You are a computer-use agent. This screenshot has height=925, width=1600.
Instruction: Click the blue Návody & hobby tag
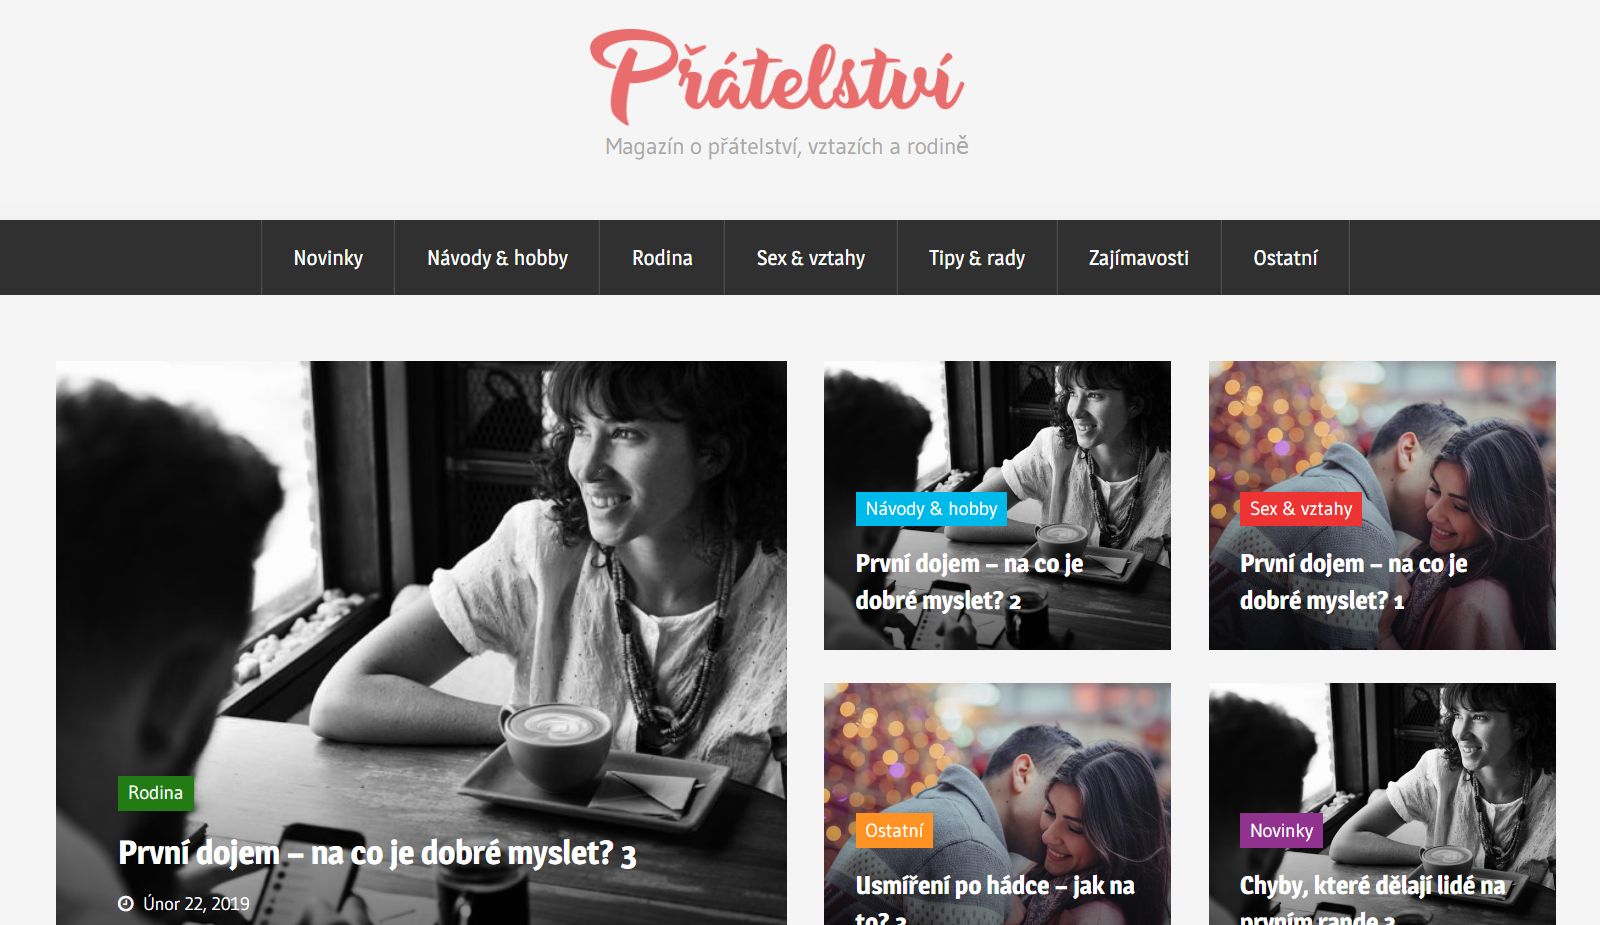pos(931,509)
